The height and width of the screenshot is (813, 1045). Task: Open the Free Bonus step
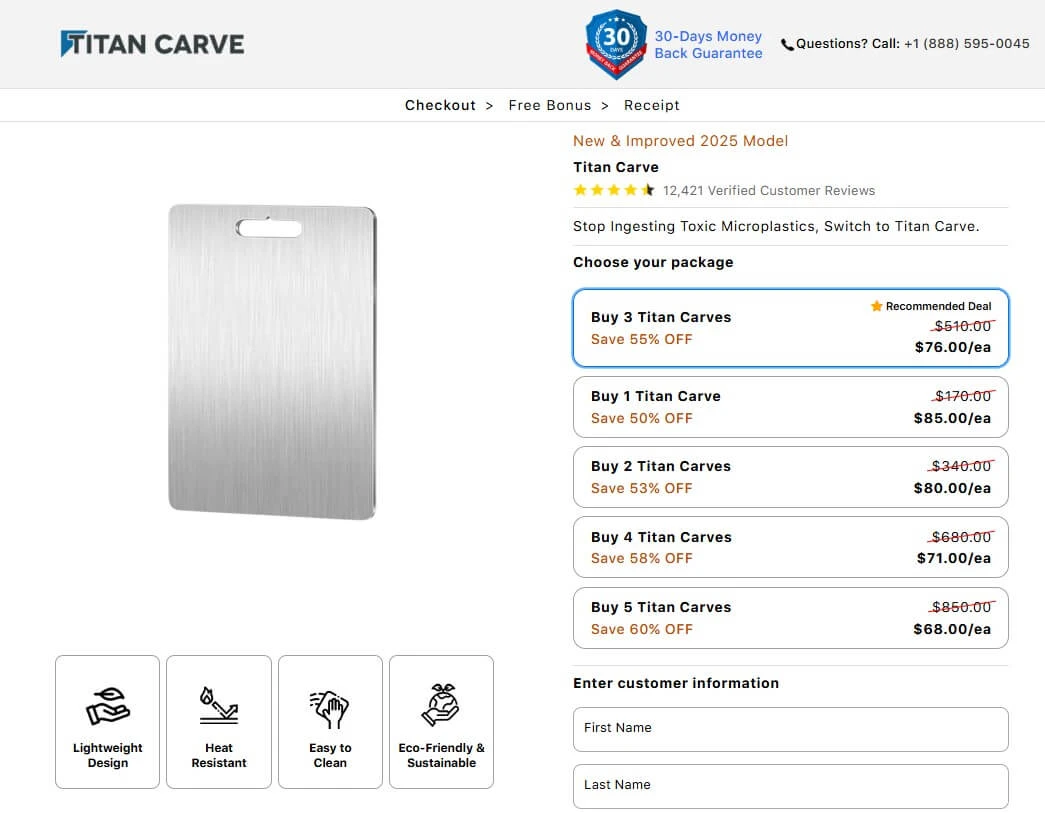click(550, 105)
